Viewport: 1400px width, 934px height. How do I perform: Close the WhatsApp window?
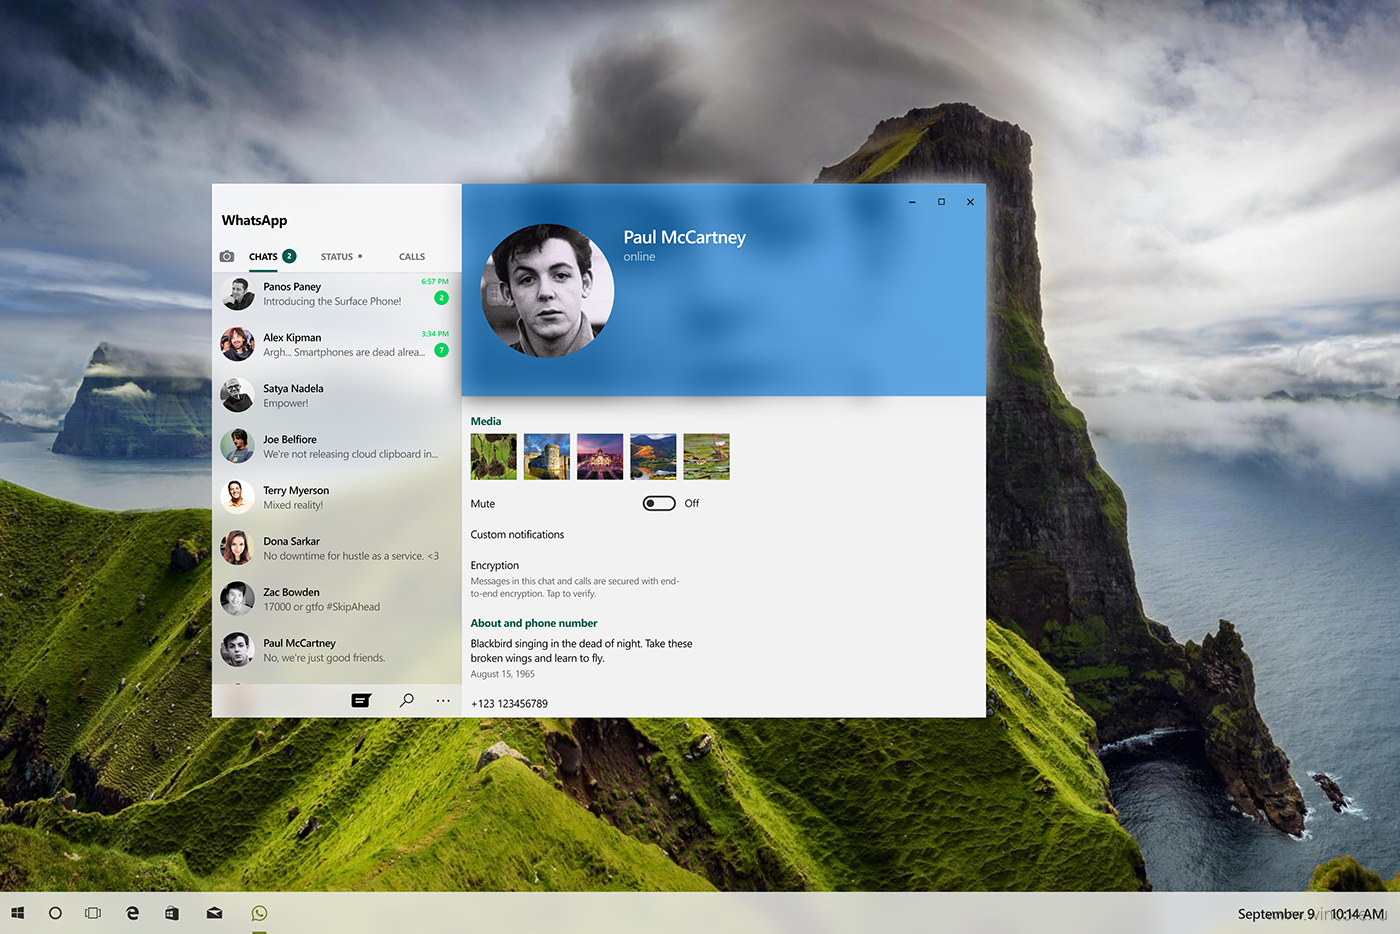[970, 202]
